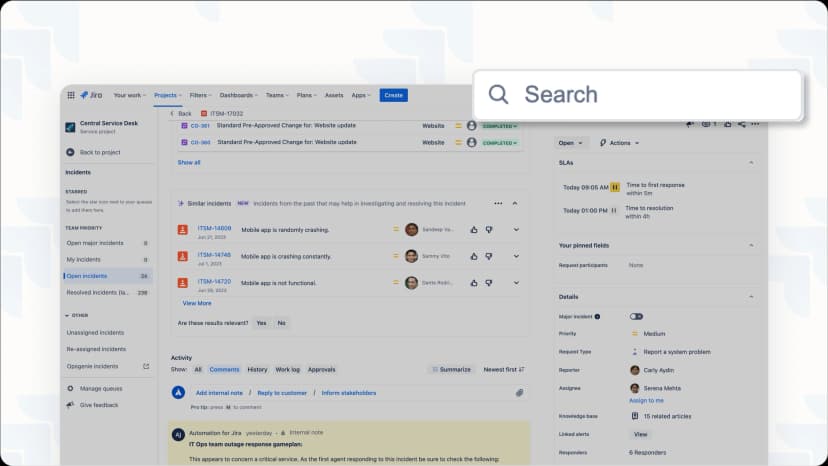Image resolution: width=828 pixels, height=466 pixels.
Task: Show All activity
Action: pos(198,369)
